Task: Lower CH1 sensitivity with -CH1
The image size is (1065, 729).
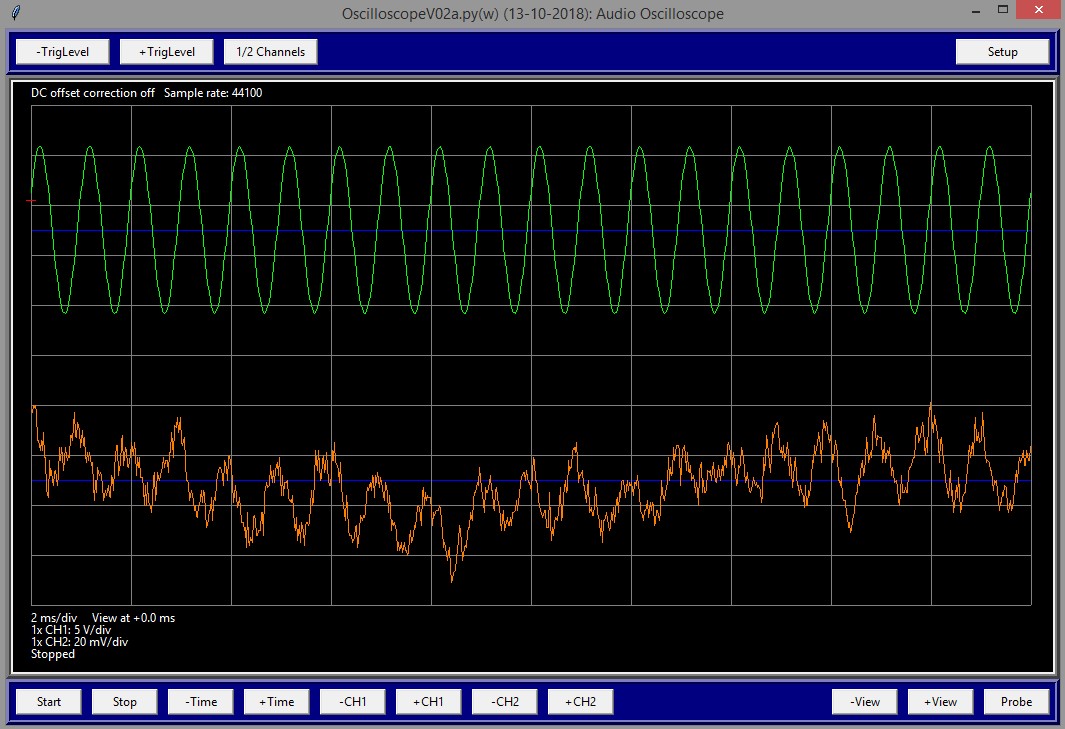Action: tap(353, 701)
